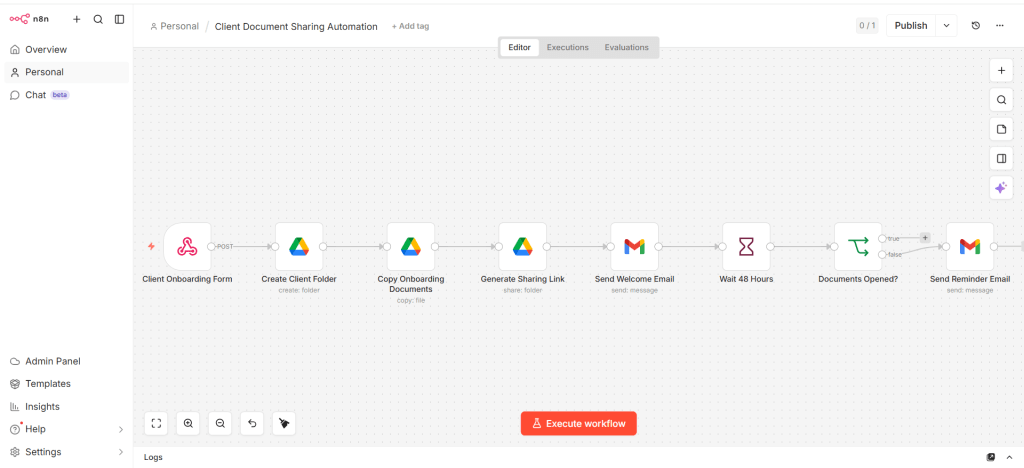Screen dimensions: 1024x468
Task: Add a node with canvas plus button
Action: coord(1001,70)
